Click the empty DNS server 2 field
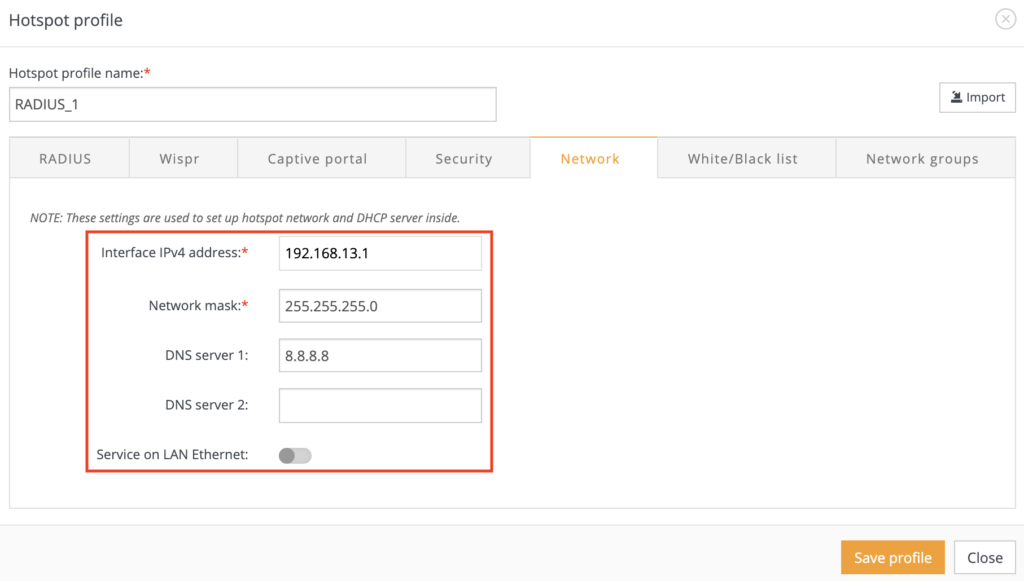Image resolution: width=1024 pixels, height=581 pixels. pos(380,405)
